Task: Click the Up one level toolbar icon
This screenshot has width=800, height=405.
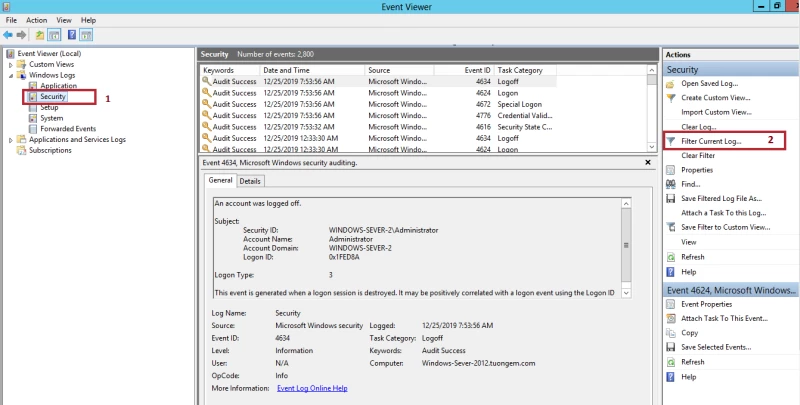Action: pos(40,35)
